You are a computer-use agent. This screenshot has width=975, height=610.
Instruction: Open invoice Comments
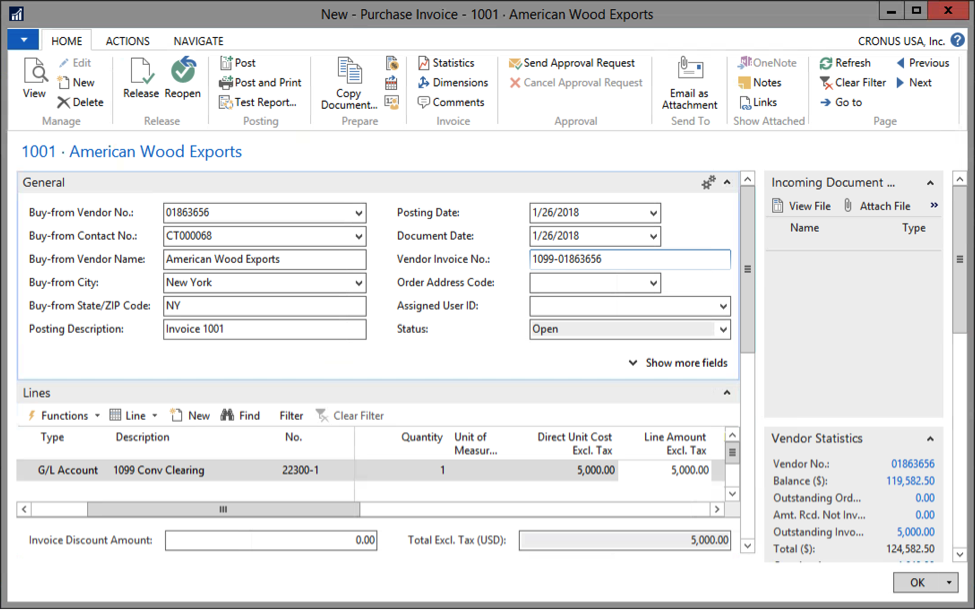pyautogui.click(x=451, y=102)
